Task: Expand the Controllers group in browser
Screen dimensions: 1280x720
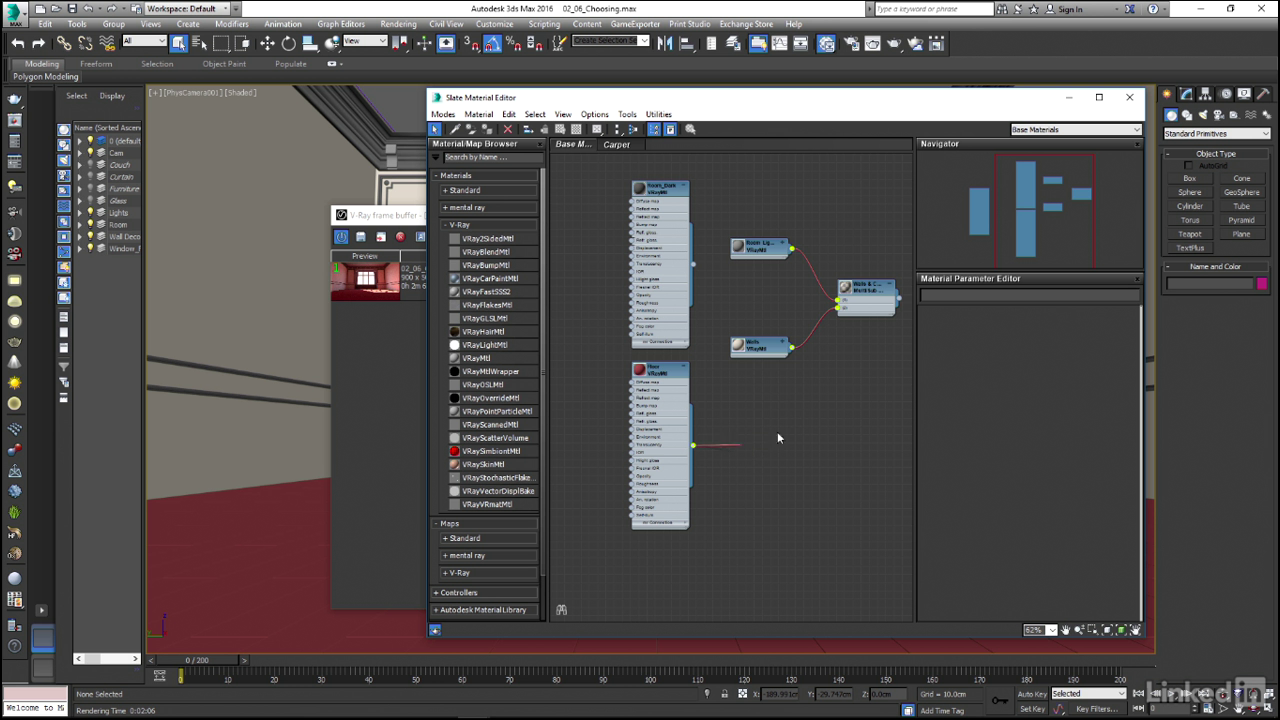Action: (x=485, y=592)
